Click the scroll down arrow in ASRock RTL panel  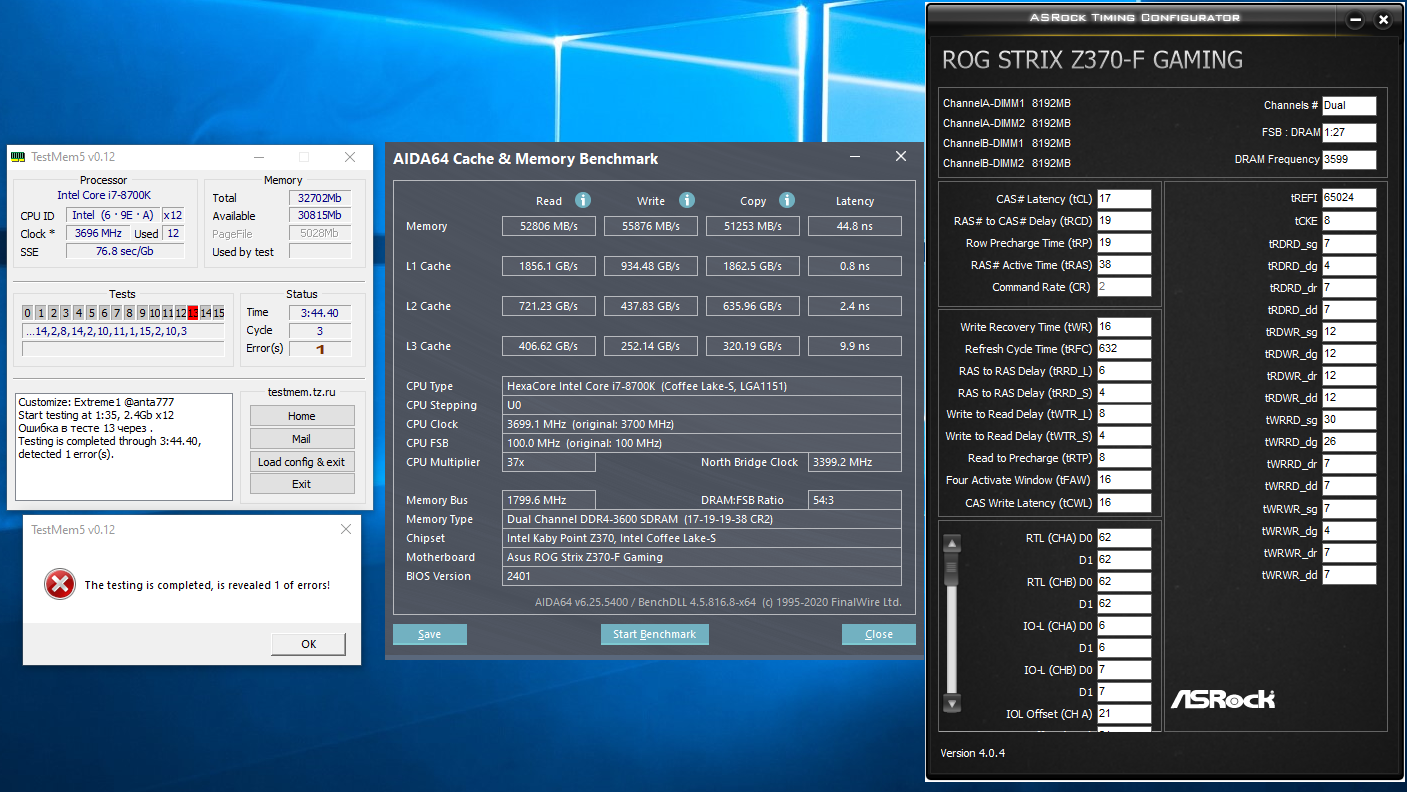pos(952,702)
